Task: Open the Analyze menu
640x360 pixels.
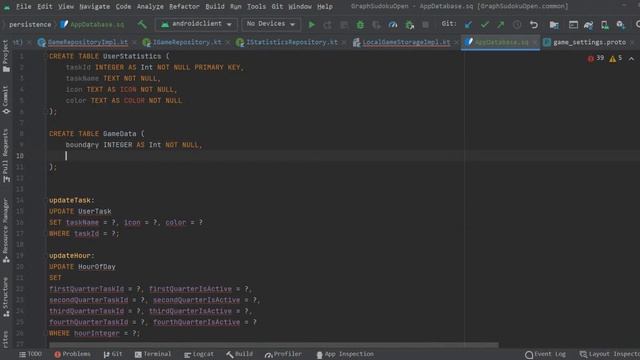Action: (150, 7)
